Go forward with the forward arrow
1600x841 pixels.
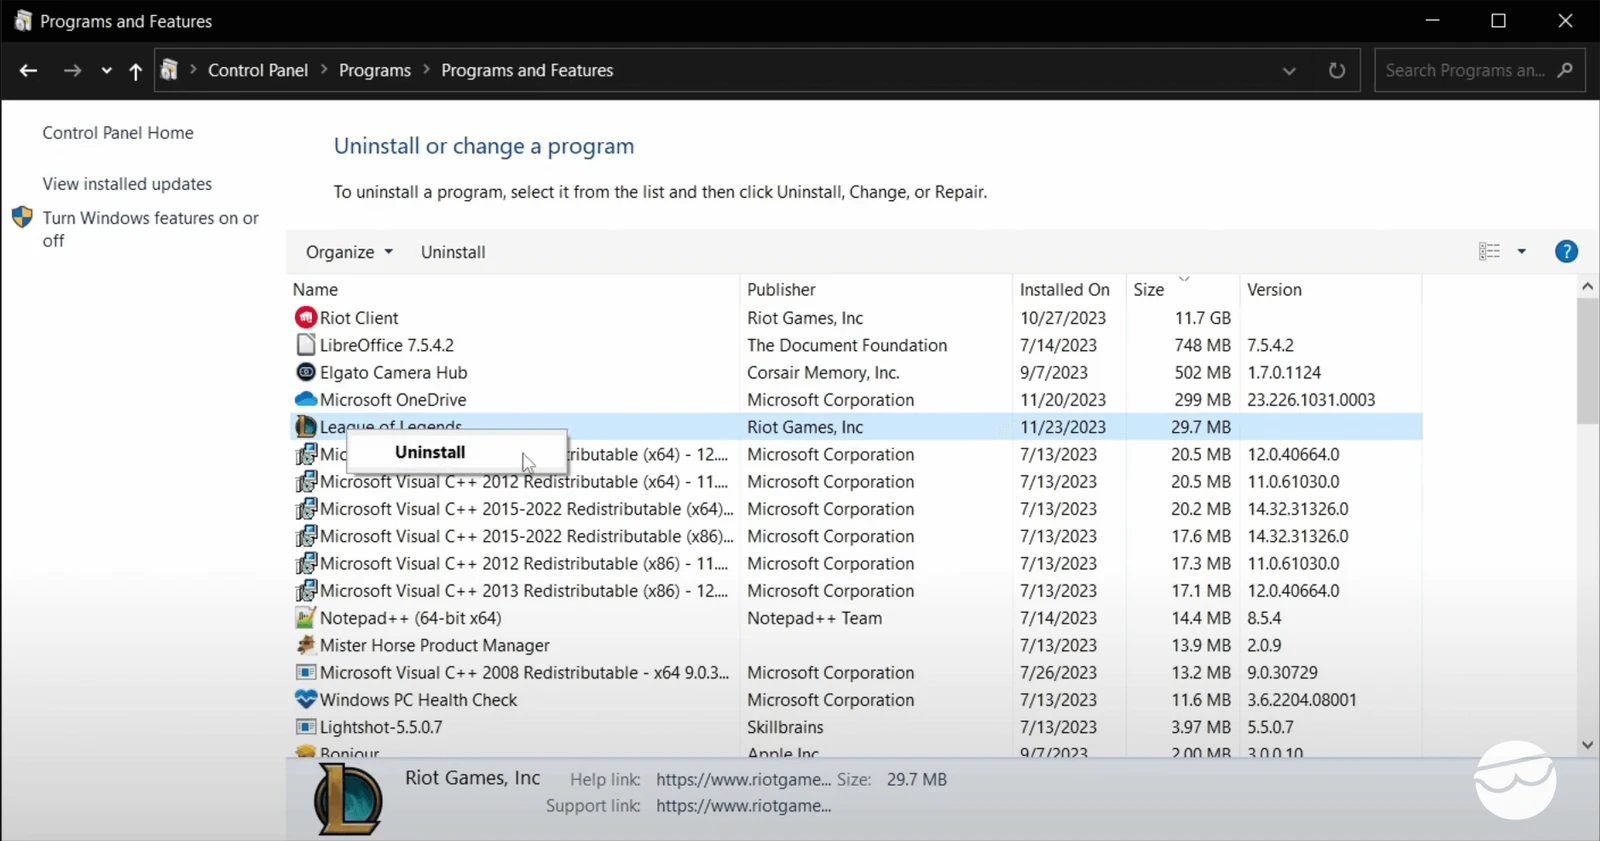click(72, 70)
